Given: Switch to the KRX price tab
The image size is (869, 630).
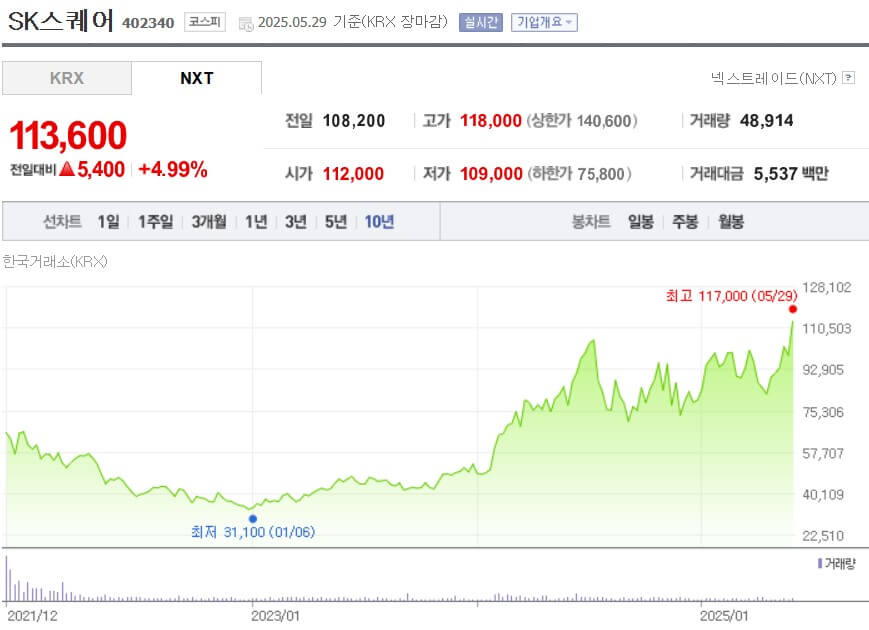Looking at the screenshot, I should (x=66, y=78).
